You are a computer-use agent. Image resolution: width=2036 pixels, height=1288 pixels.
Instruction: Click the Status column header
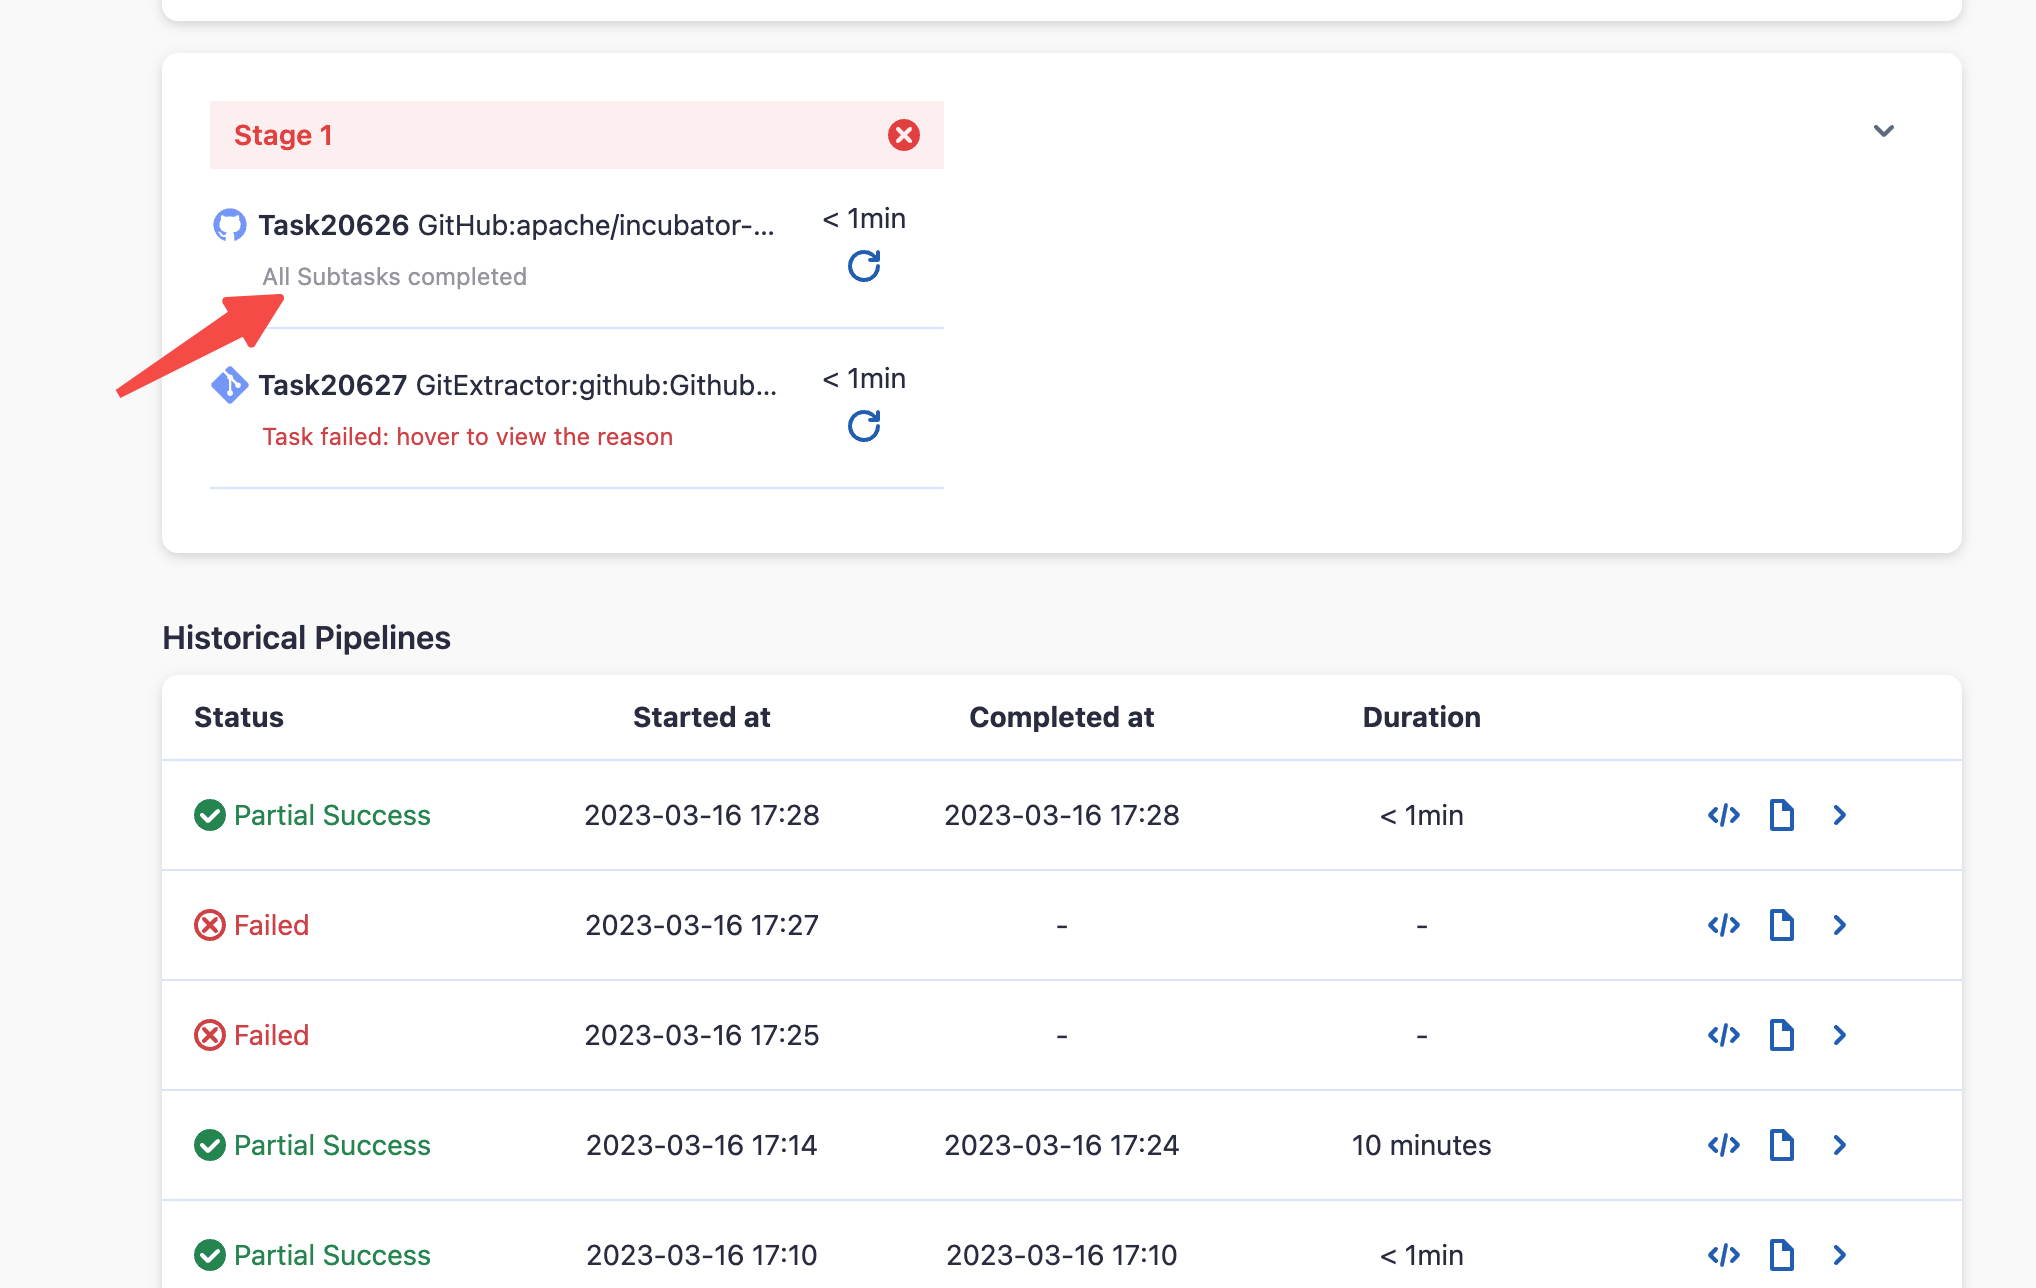(239, 717)
